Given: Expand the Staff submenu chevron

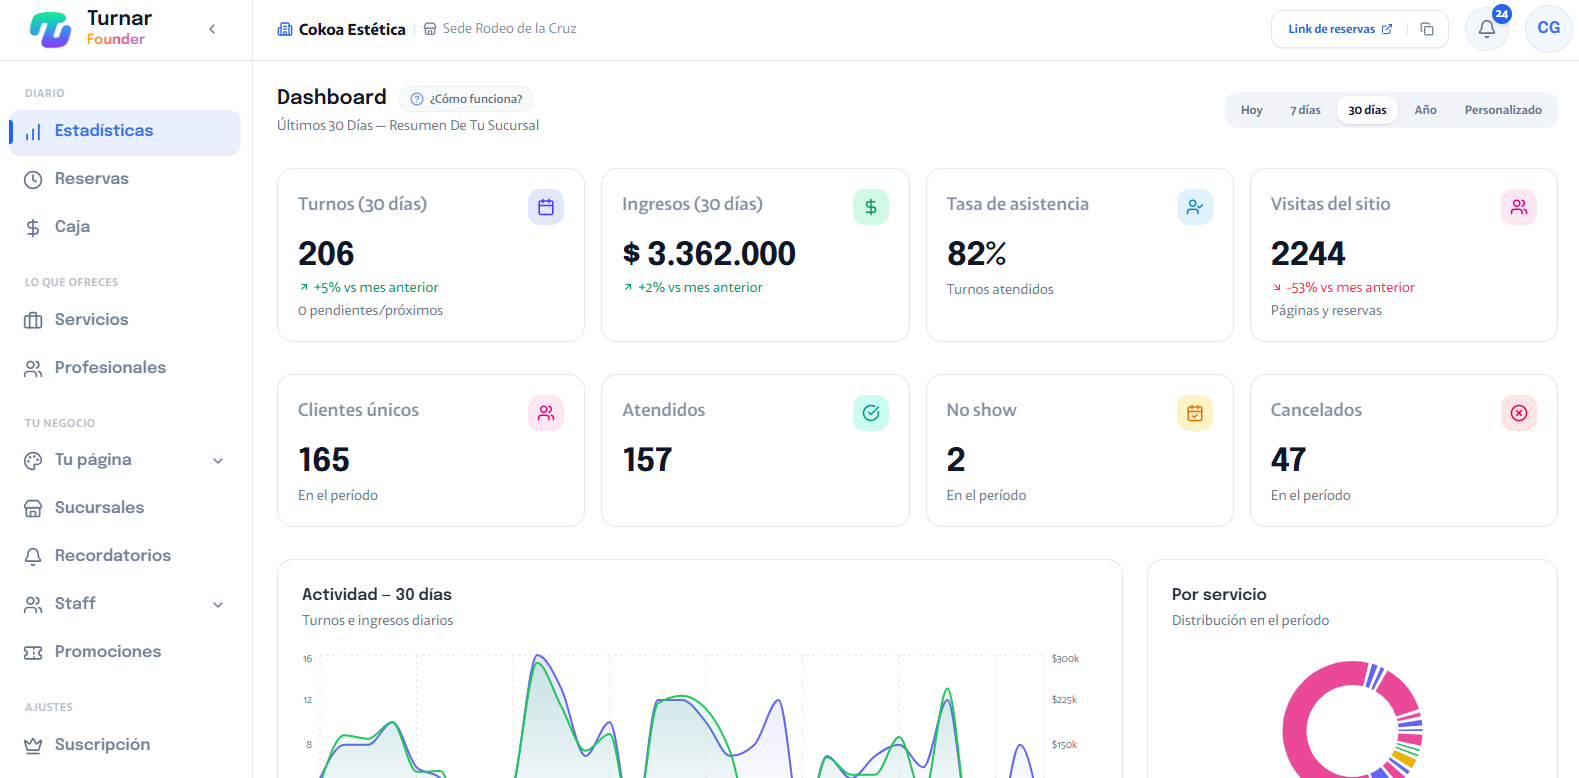Looking at the screenshot, I should (218, 604).
